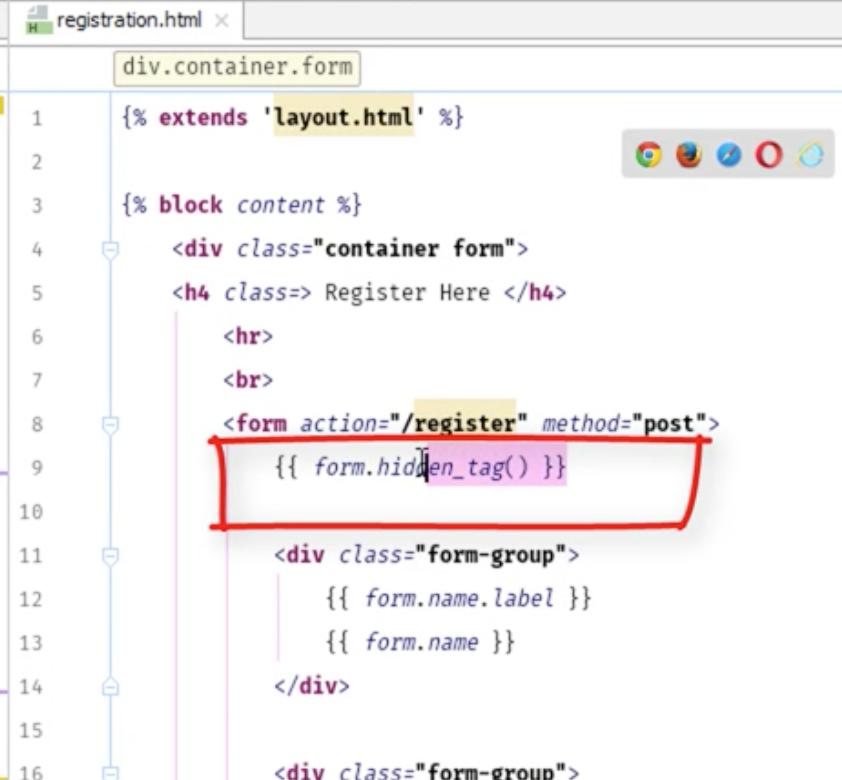
Task: Collapse the form-group fold on line 16
Action: click(110, 773)
